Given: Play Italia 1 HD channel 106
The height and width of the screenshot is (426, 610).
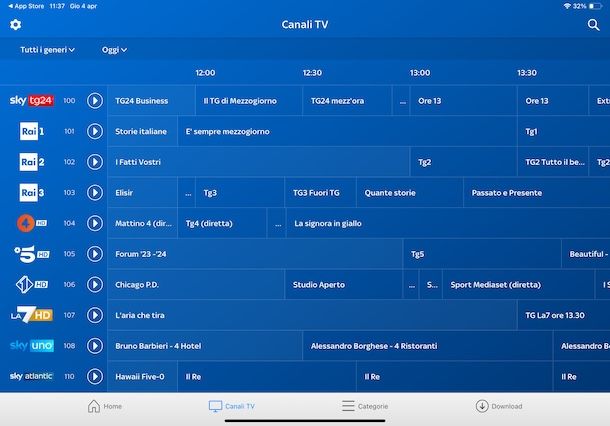Looking at the screenshot, I should pos(95,284).
